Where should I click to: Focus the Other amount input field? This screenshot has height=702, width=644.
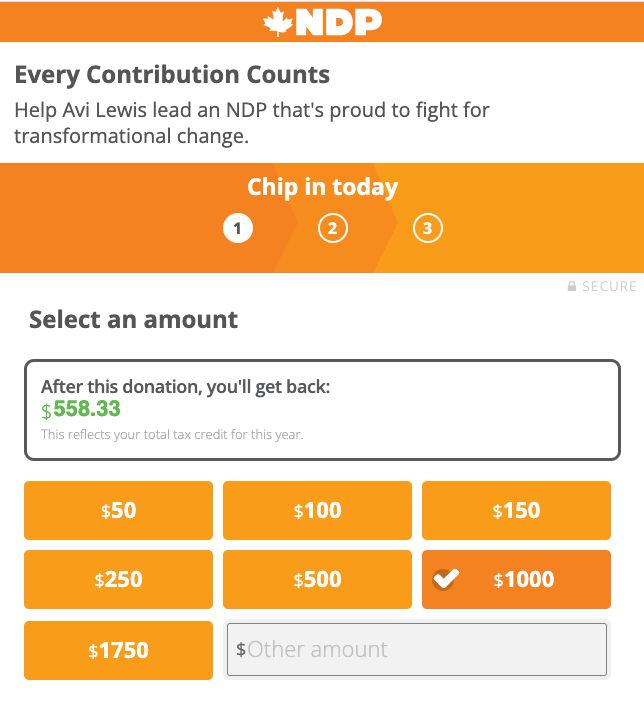tap(417, 650)
